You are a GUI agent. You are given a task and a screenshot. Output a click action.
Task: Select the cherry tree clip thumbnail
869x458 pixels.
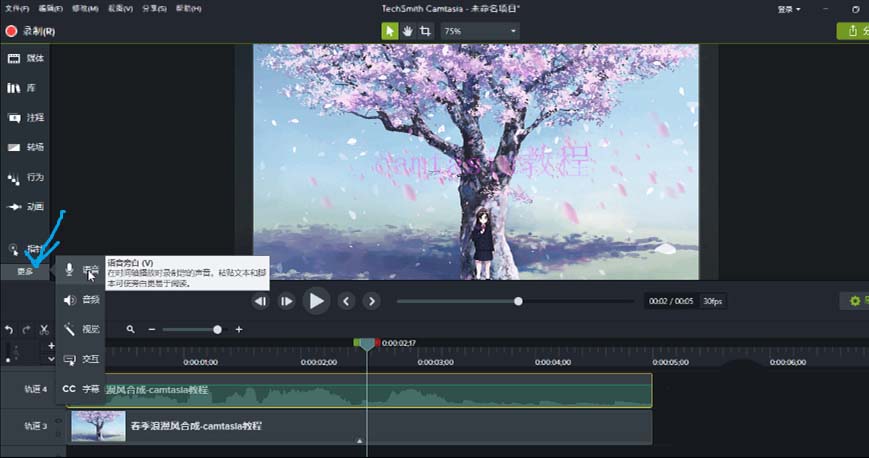99,426
